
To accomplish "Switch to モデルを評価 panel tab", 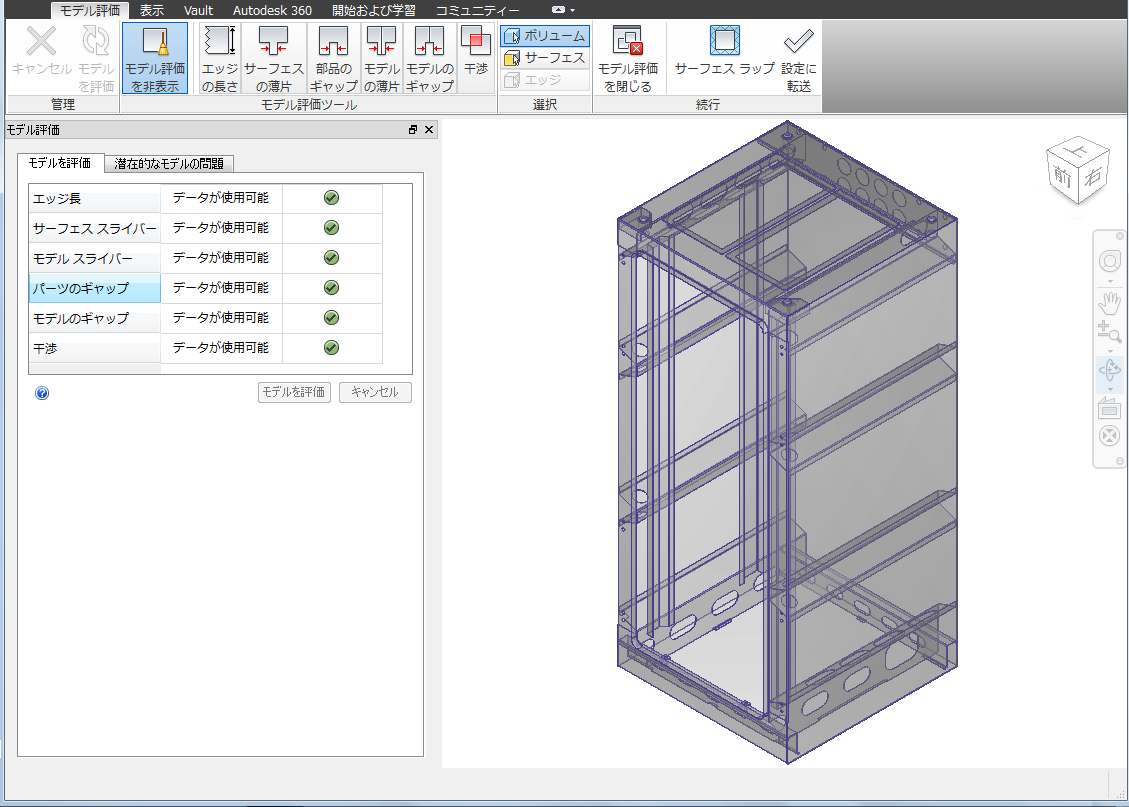I will (x=60, y=163).
